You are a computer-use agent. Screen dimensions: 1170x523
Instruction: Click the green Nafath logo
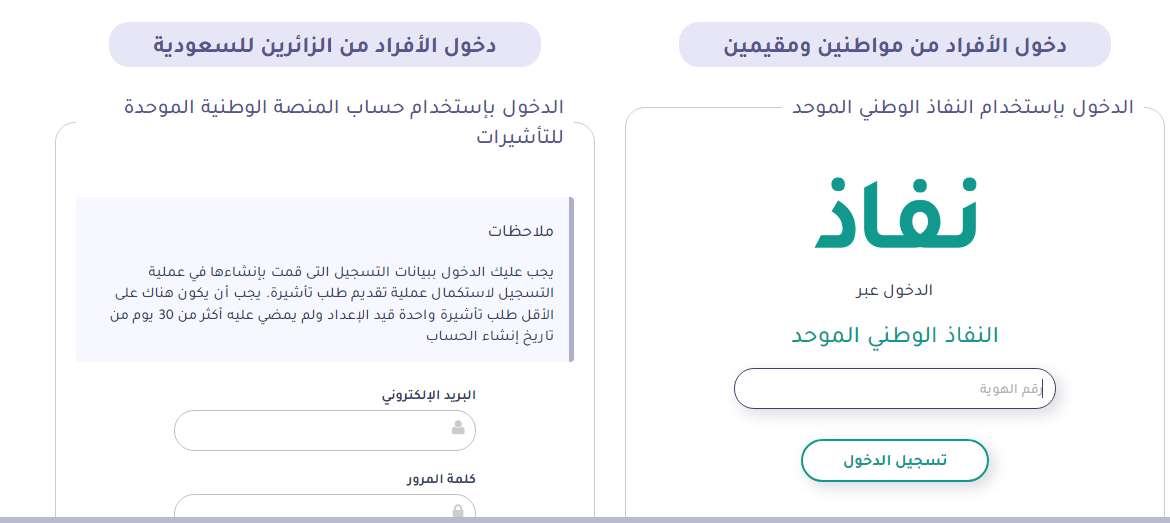click(895, 213)
